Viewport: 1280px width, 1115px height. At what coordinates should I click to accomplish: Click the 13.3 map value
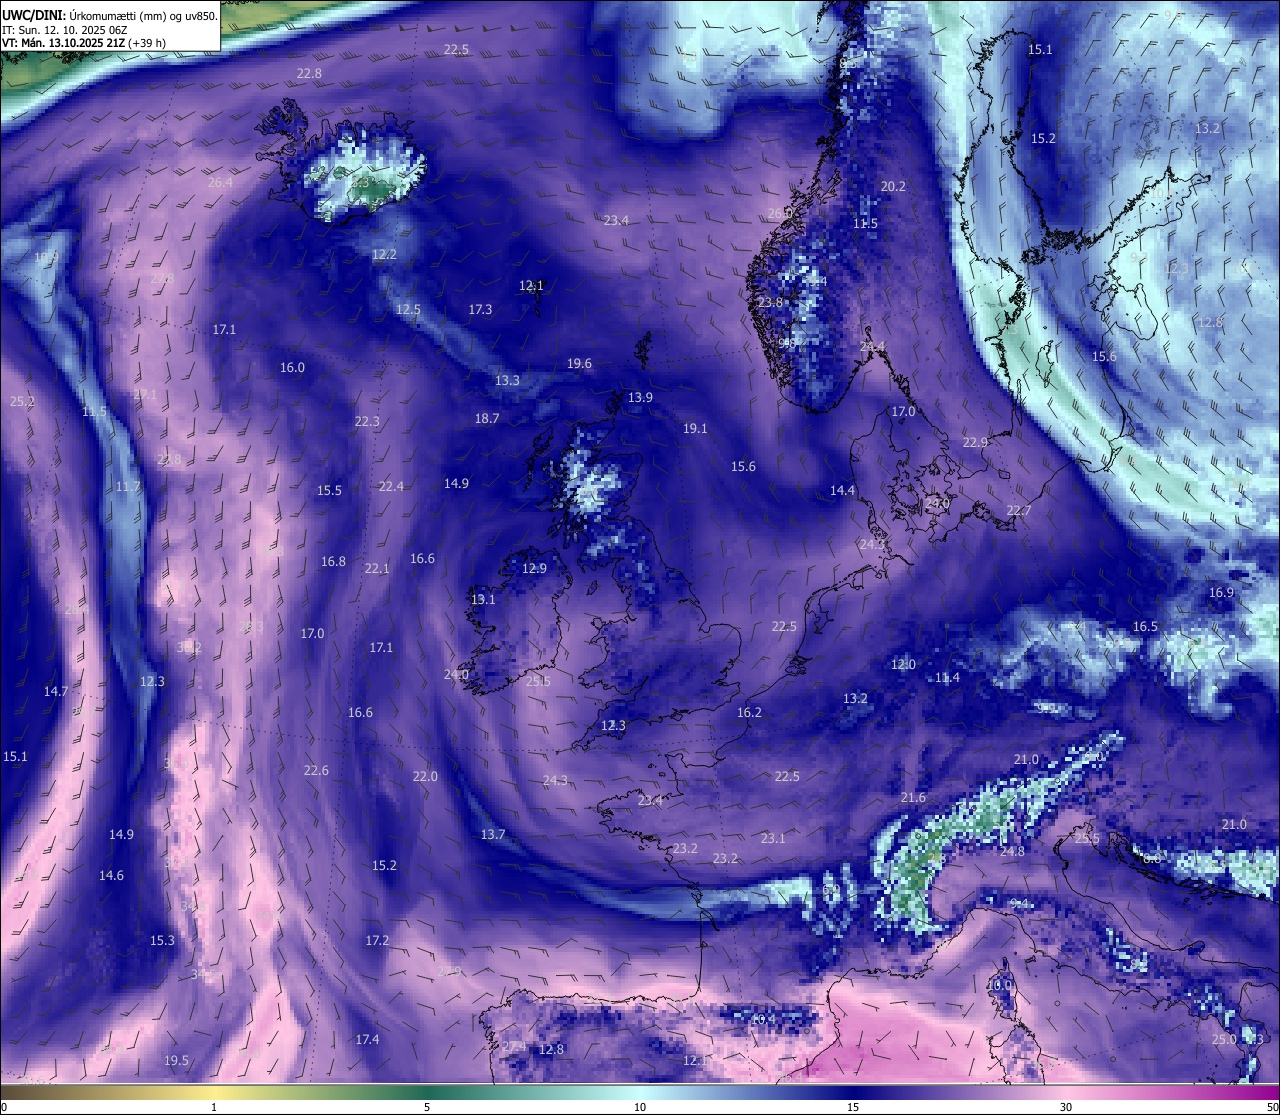click(507, 380)
